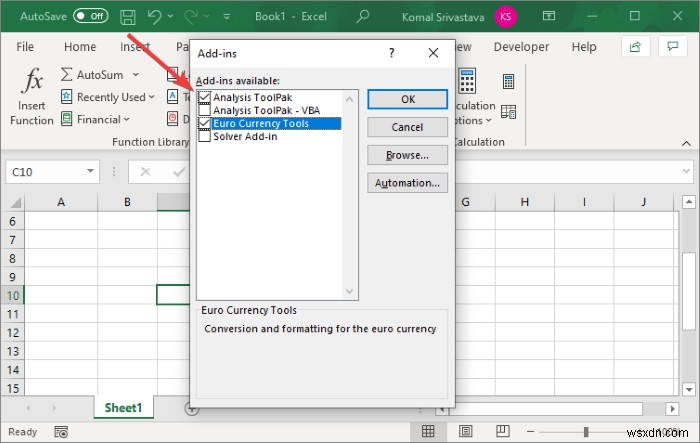Click the Save icon in title bar
The height and width of the screenshot is (443, 700).
coord(128,17)
